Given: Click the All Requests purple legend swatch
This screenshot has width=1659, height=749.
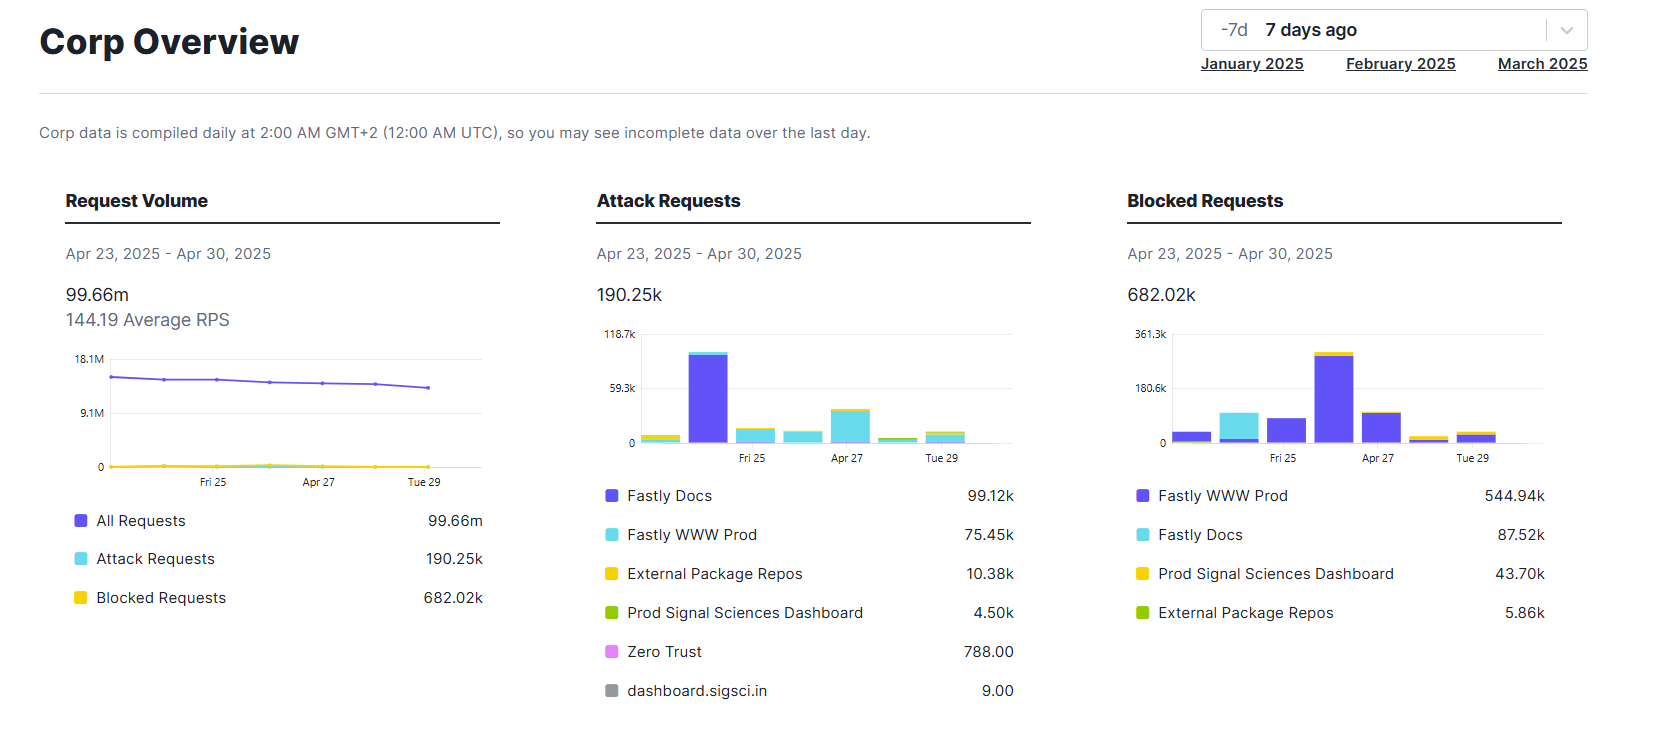Looking at the screenshot, I should pos(81,520).
